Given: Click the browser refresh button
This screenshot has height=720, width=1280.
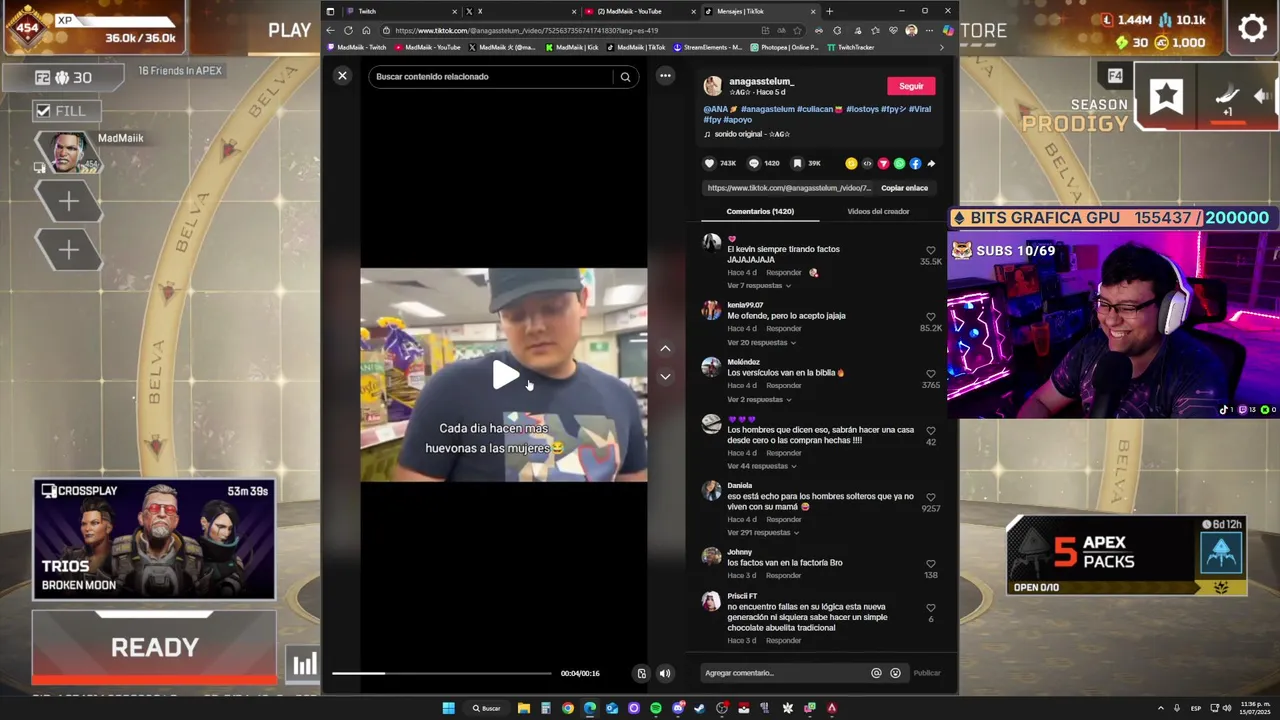Looking at the screenshot, I should click(348, 30).
